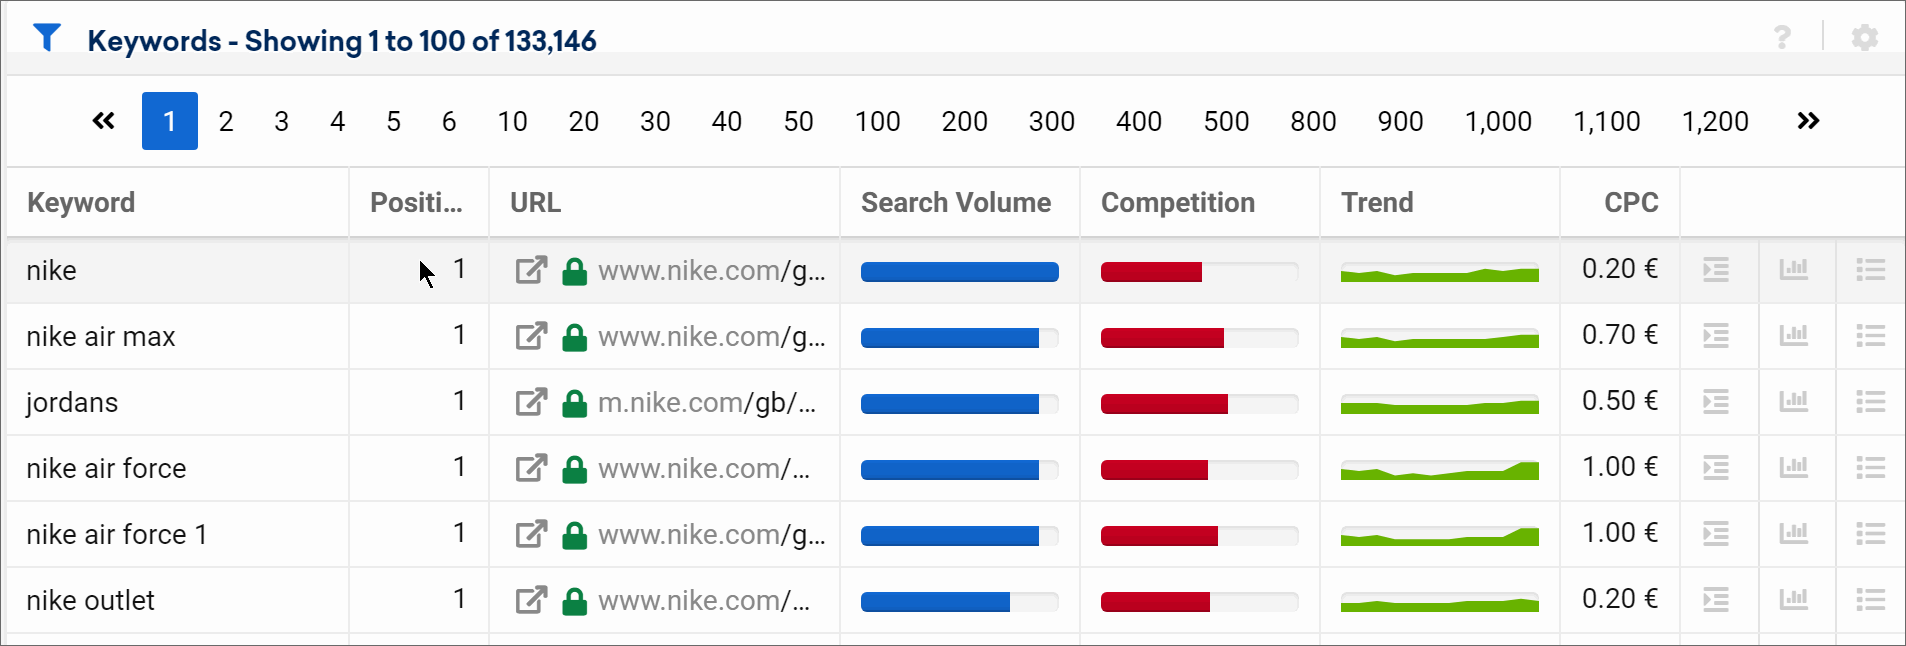Open external link icon in jordans row
Viewport: 1906px width, 646px height.
531,402
